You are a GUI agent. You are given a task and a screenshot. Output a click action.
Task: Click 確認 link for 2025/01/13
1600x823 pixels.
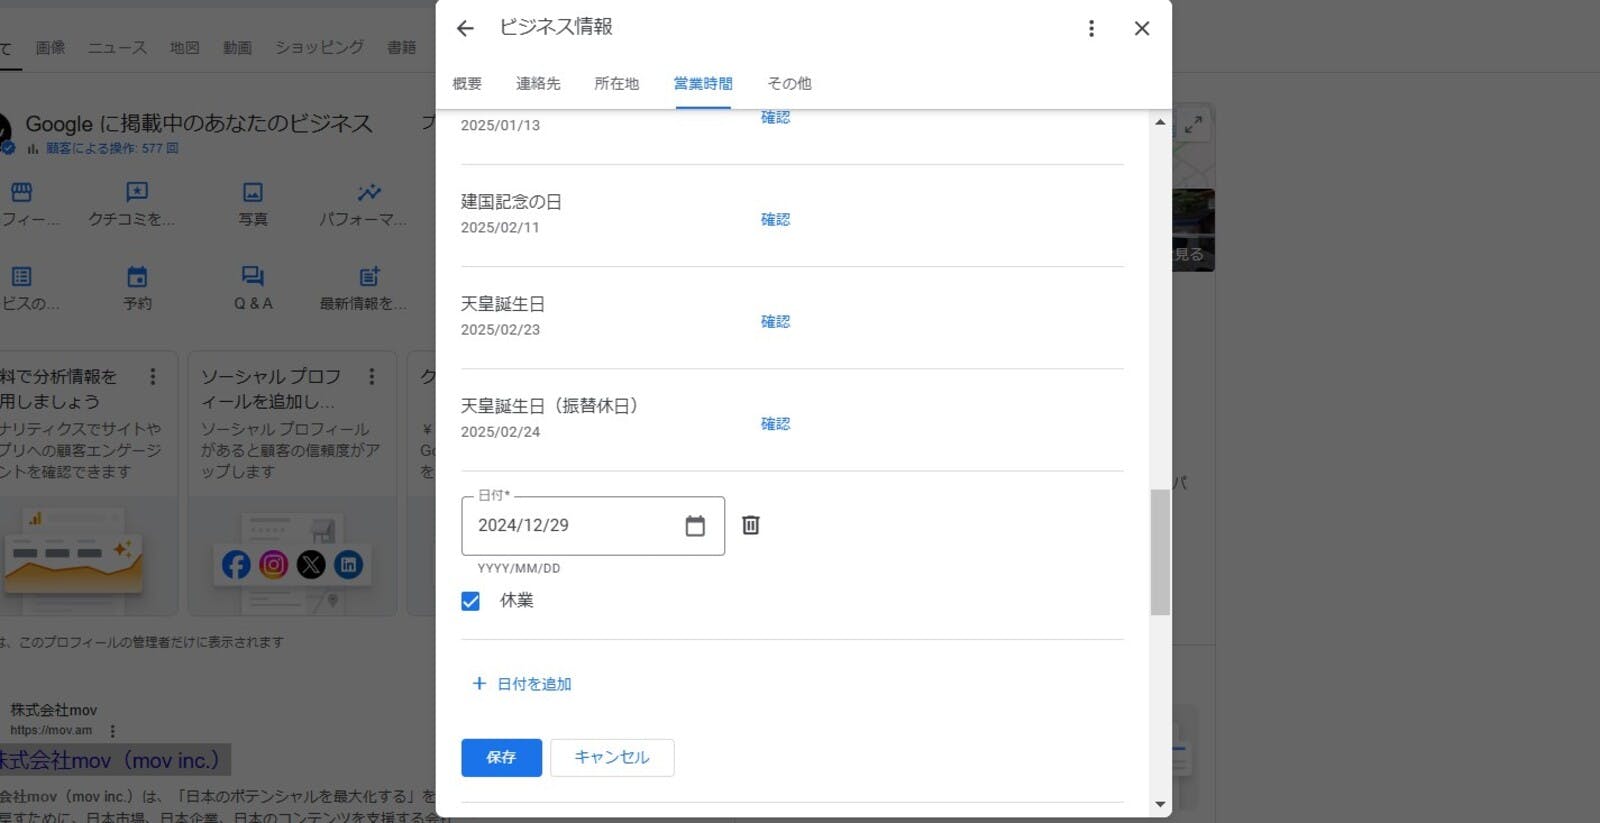pos(775,117)
